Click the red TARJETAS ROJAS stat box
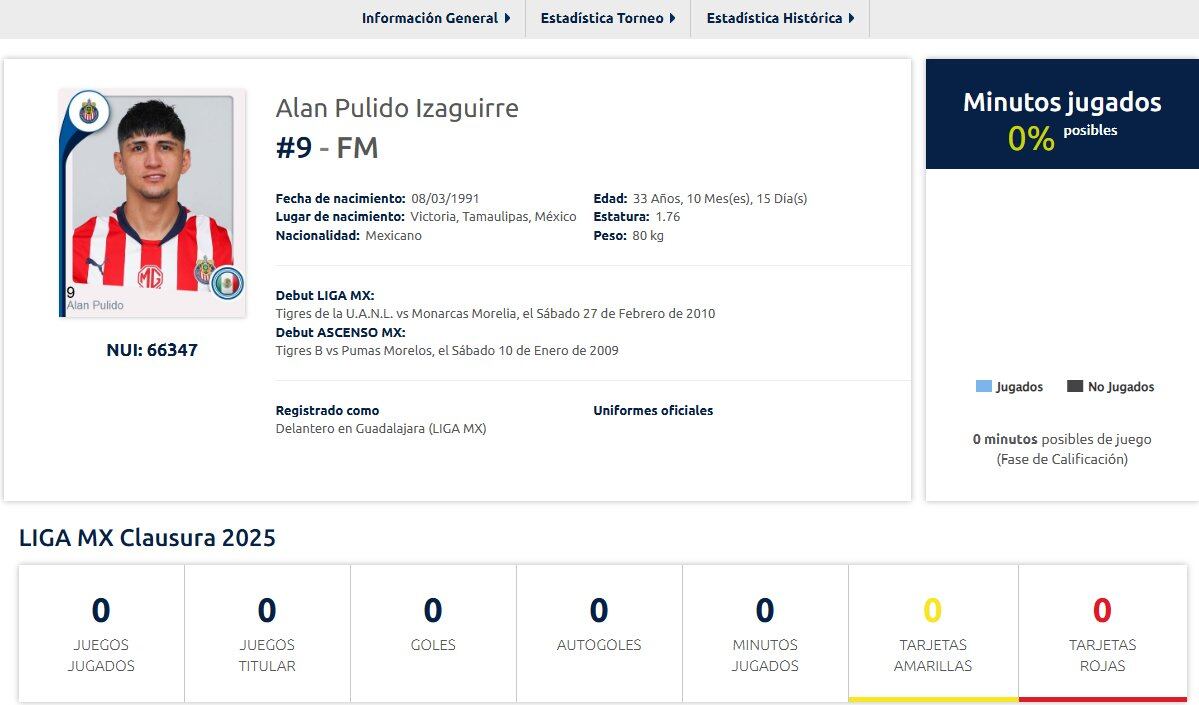Image resolution: width=1199 pixels, height=705 pixels. 1099,632
